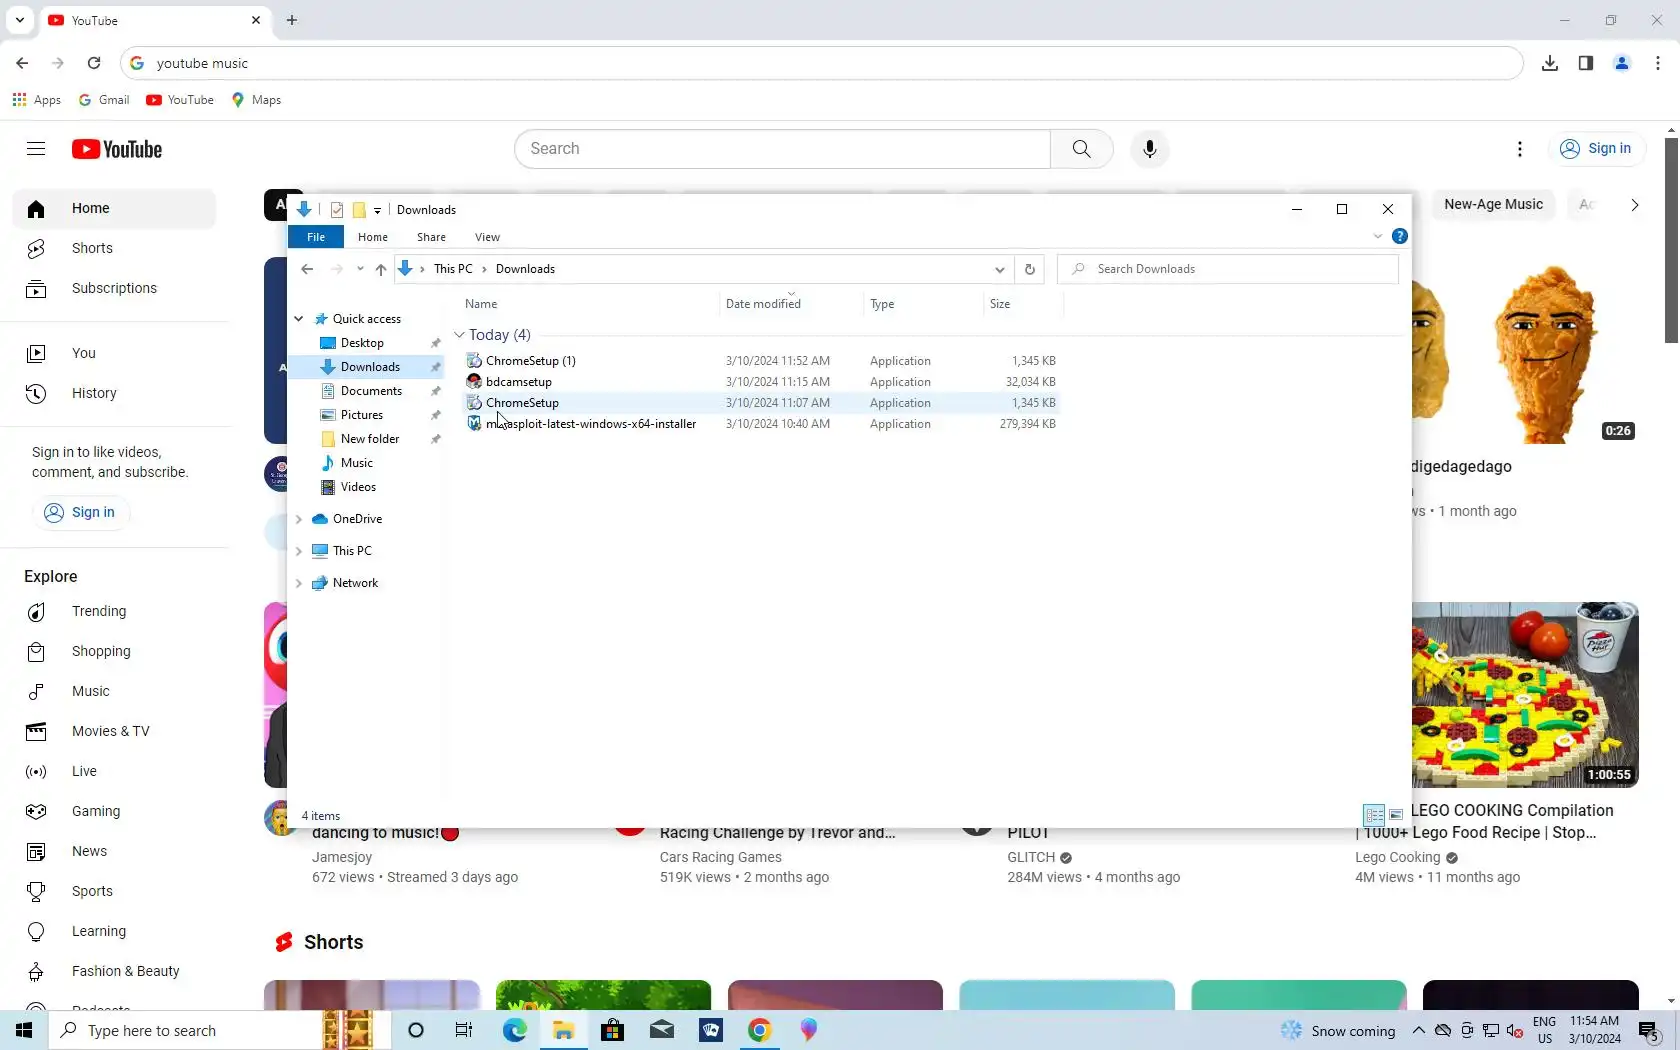Open File Explorer help

[x=1400, y=236]
